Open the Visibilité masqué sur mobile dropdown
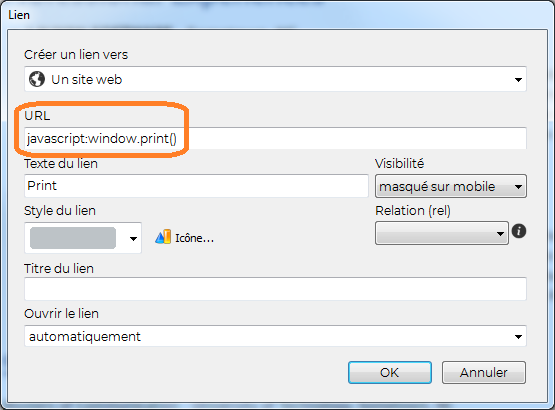This screenshot has width=555, height=410. [451, 186]
